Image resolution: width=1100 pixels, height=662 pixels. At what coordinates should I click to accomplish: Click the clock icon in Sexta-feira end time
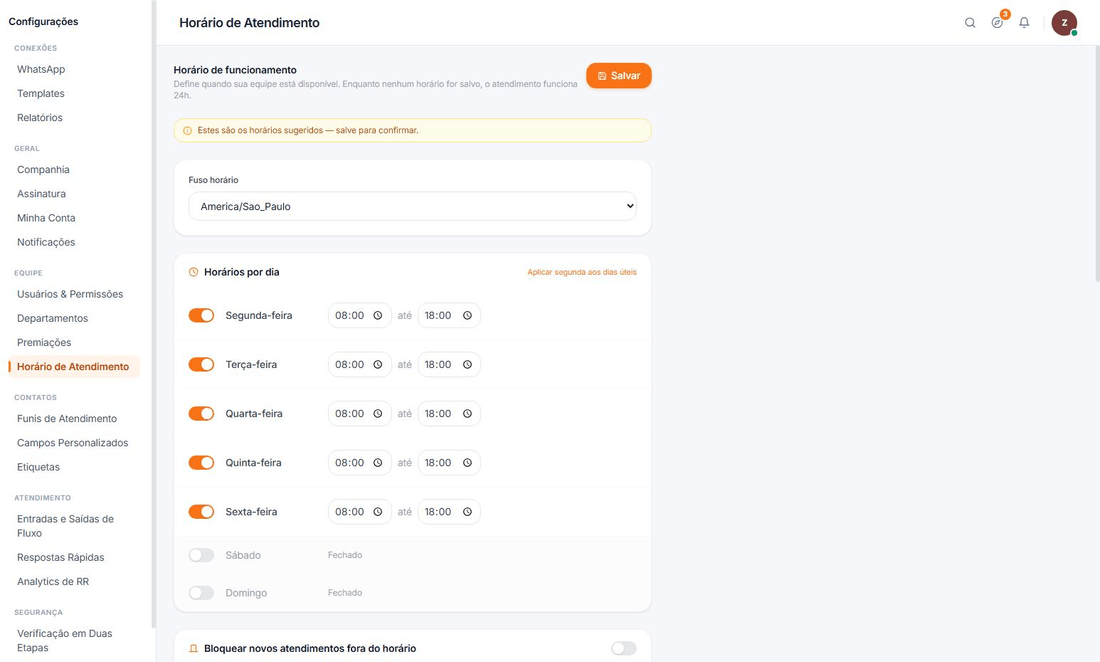(x=467, y=512)
